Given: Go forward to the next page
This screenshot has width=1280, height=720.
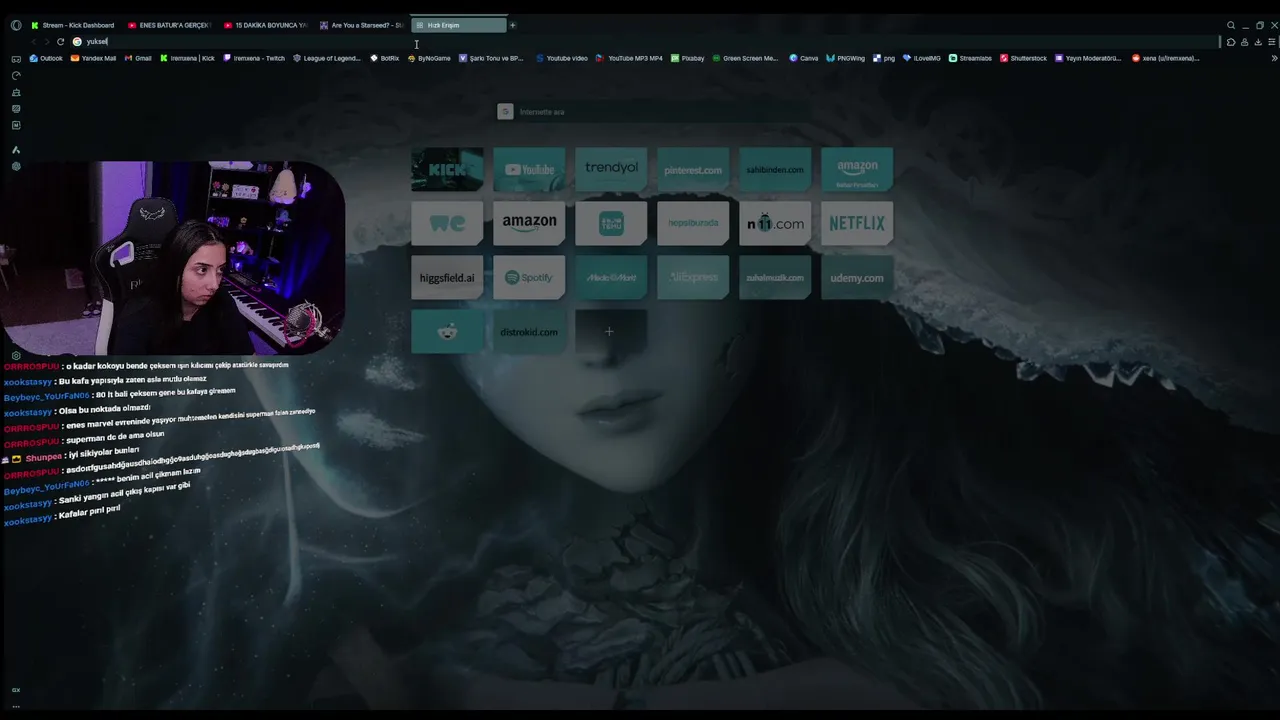Looking at the screenshot, I should tap(46, 42).
